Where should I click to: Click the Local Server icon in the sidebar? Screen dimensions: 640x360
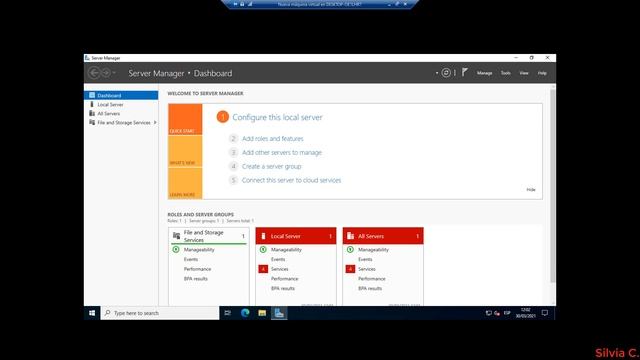[92, 104]
